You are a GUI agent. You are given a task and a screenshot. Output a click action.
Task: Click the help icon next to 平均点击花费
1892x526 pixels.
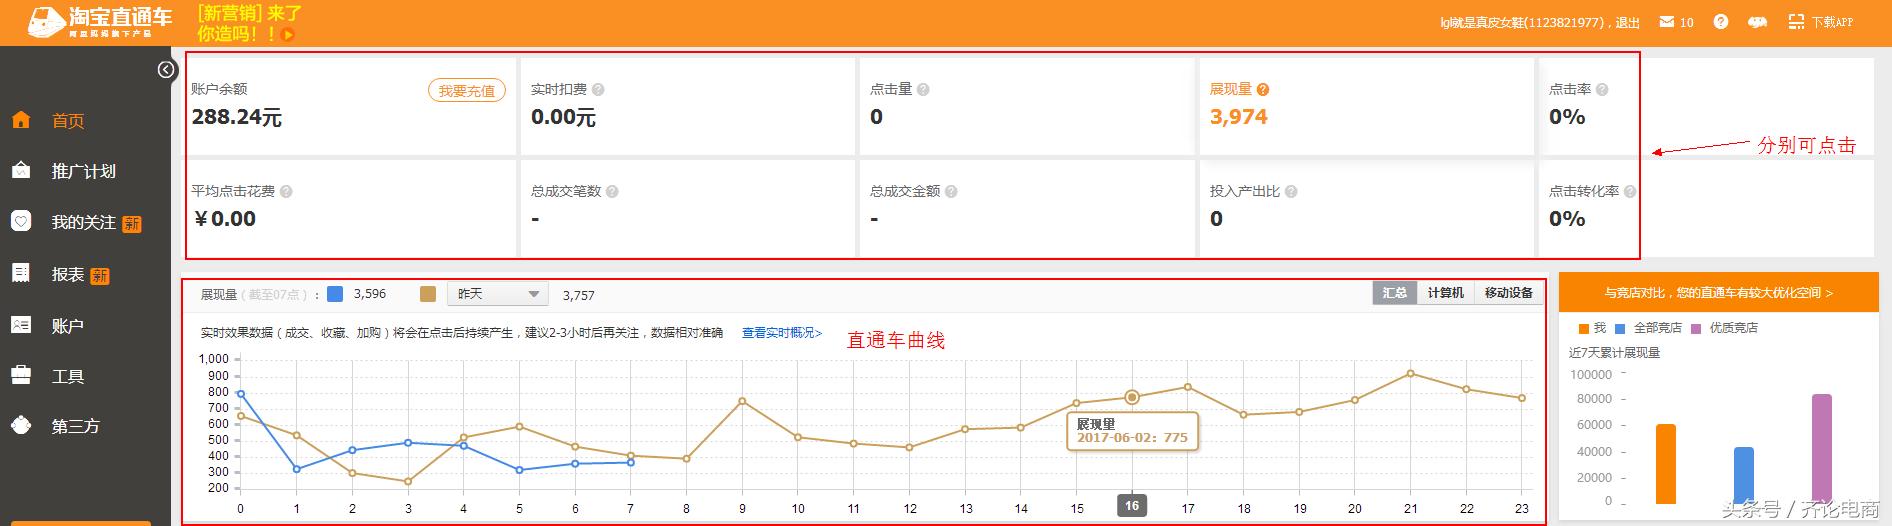pyautogui.click(x=286, y=191)
